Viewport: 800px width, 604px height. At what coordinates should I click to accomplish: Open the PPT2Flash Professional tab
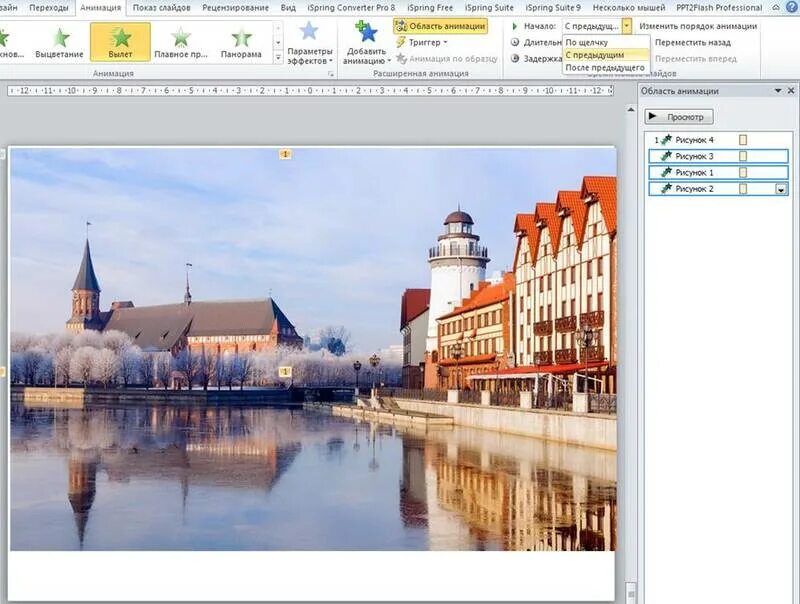[719, 8]
